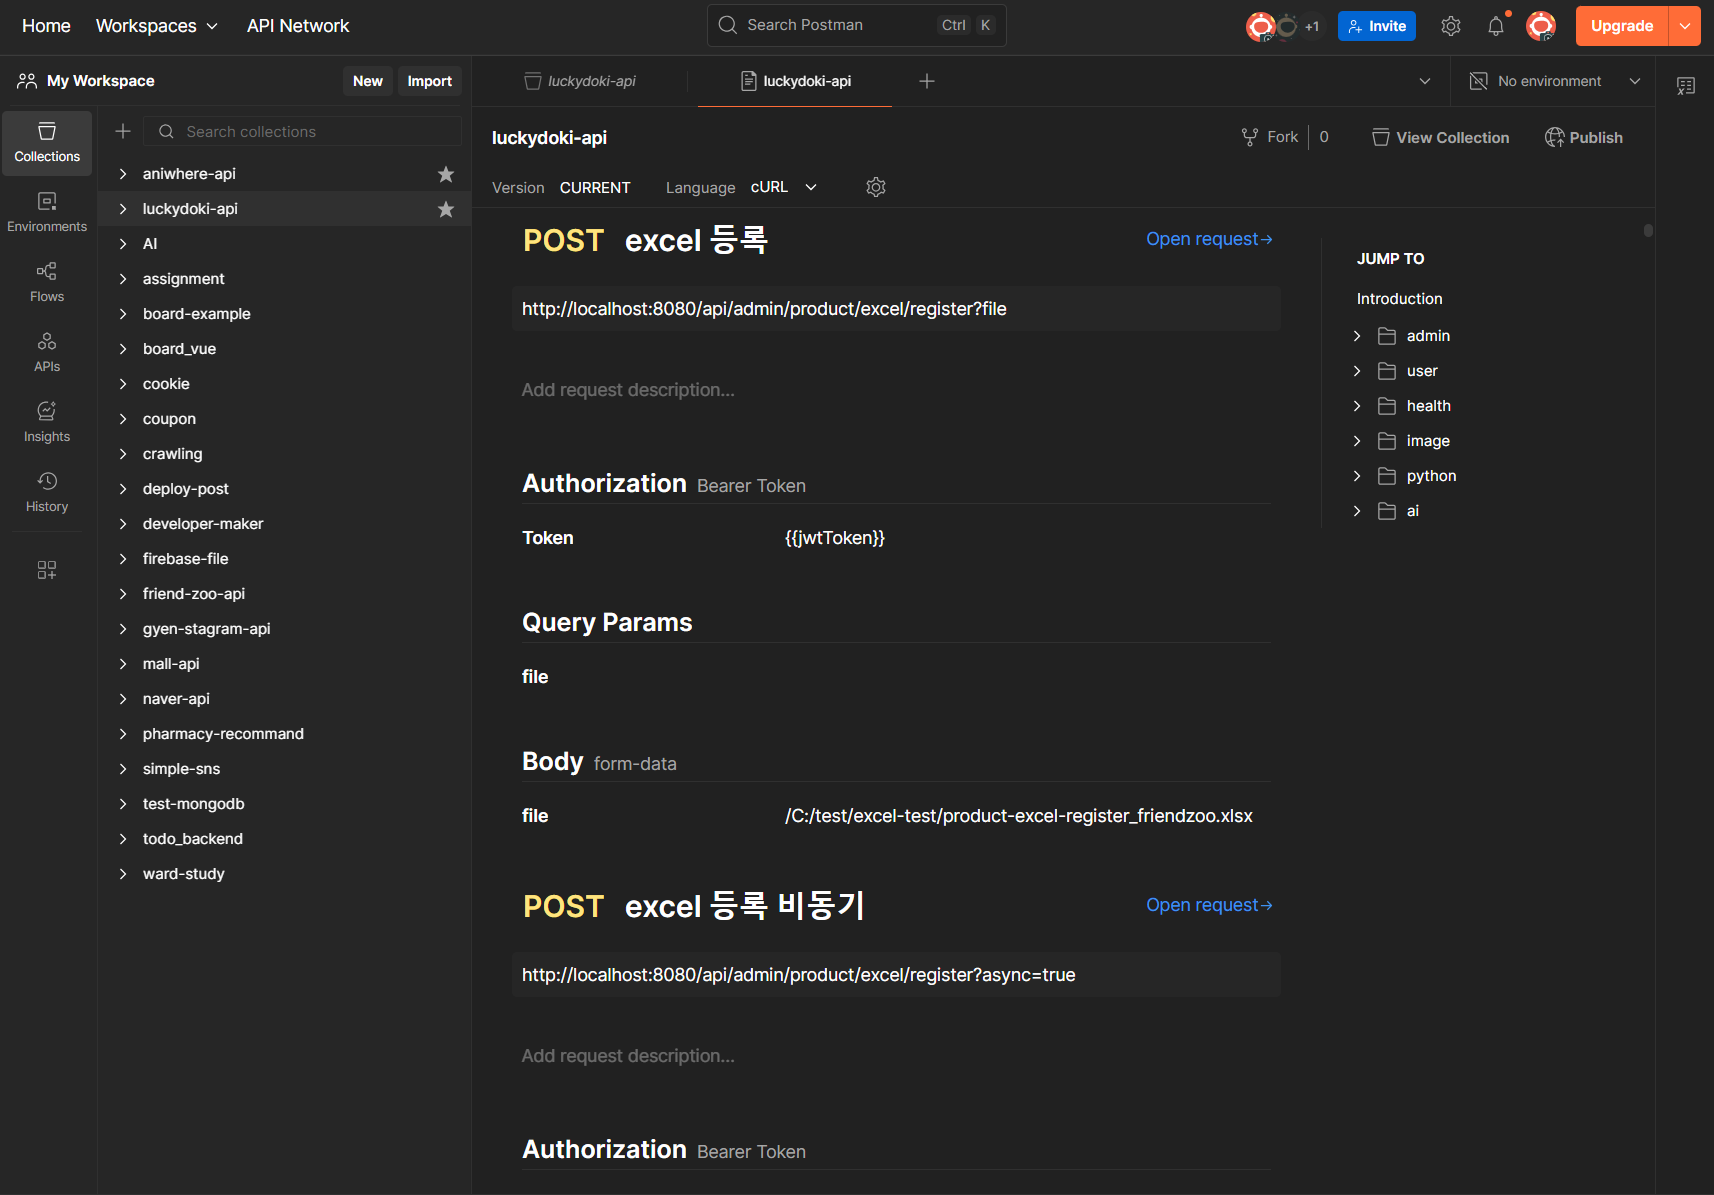Open the tab list dropdown chevron

(1425, 81)
